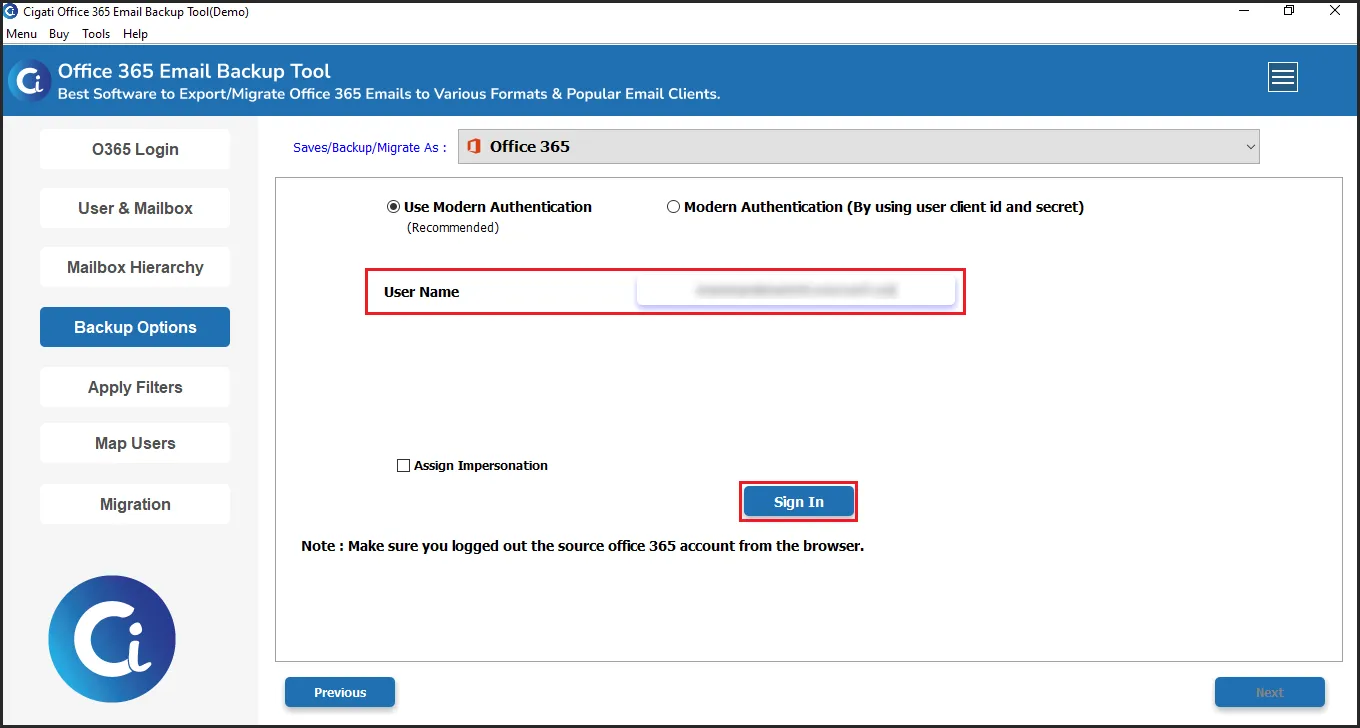
Task: Open the Migration step
Action: (x=135, y=504)
